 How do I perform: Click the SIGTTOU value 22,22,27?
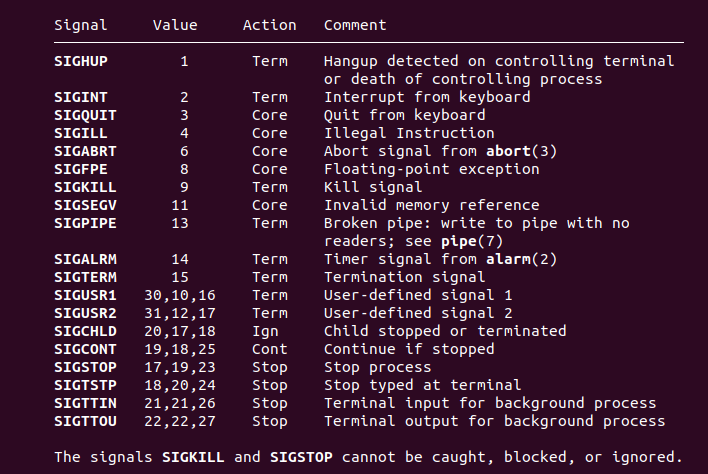pos(180,421)
